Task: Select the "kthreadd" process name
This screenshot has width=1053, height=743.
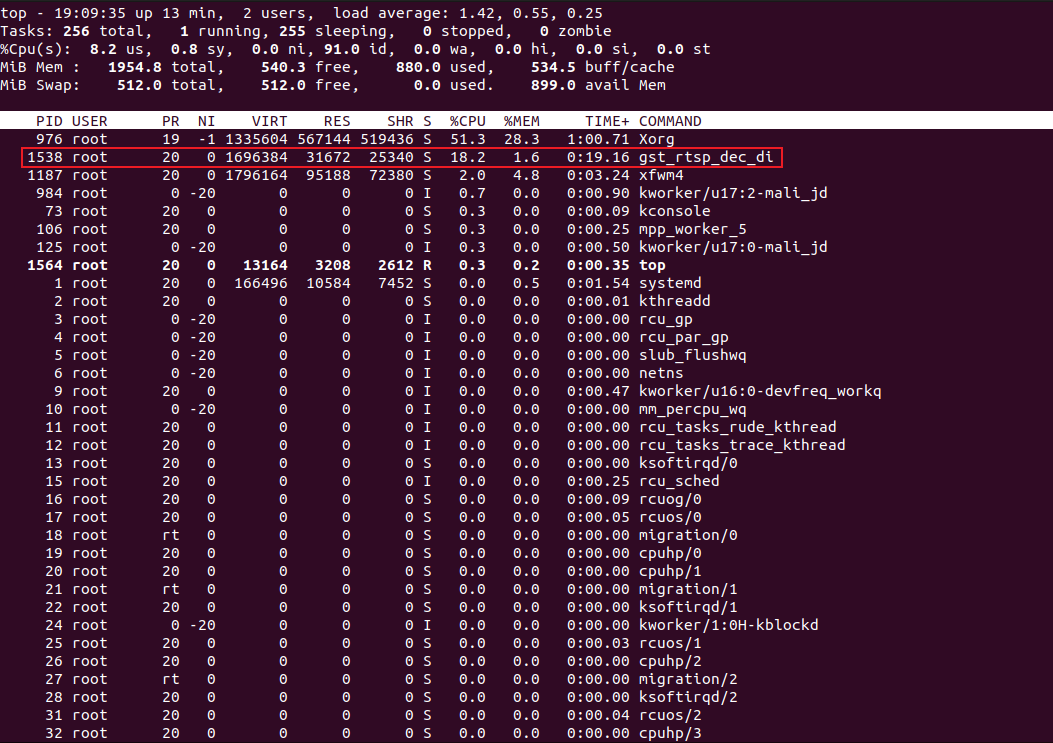Action: [674, 301]
